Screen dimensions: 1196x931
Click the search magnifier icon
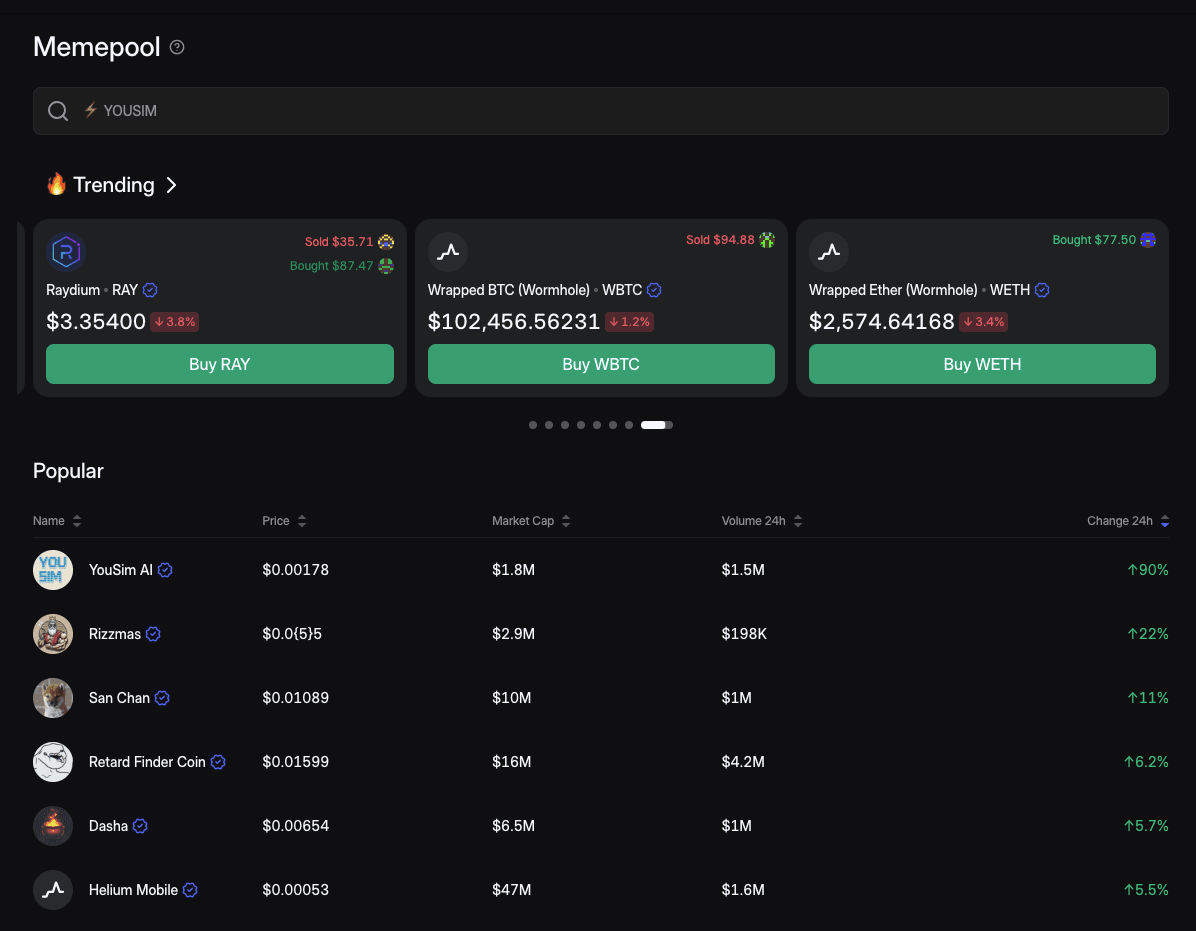[58, 111]
